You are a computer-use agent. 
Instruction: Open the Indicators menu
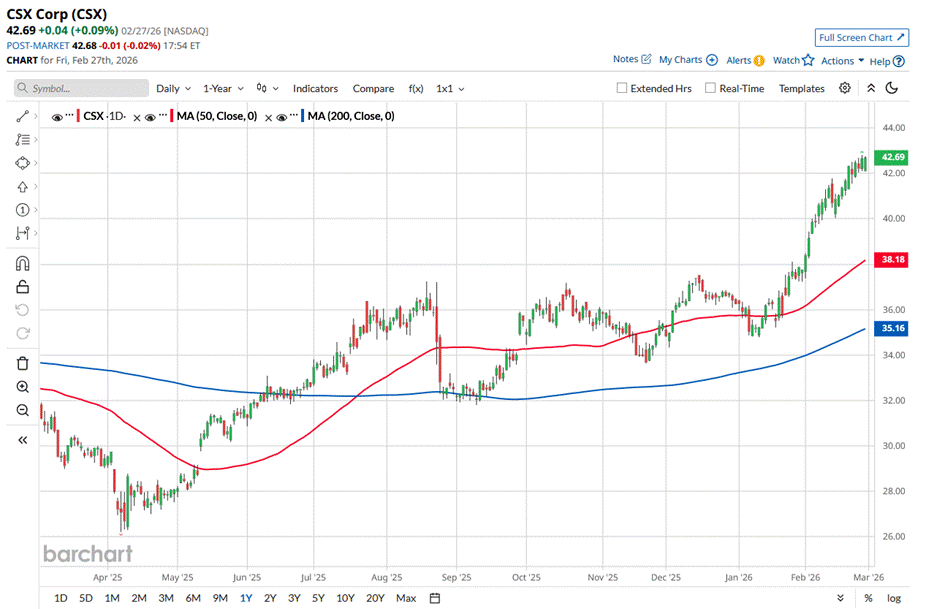coord(315,88)
